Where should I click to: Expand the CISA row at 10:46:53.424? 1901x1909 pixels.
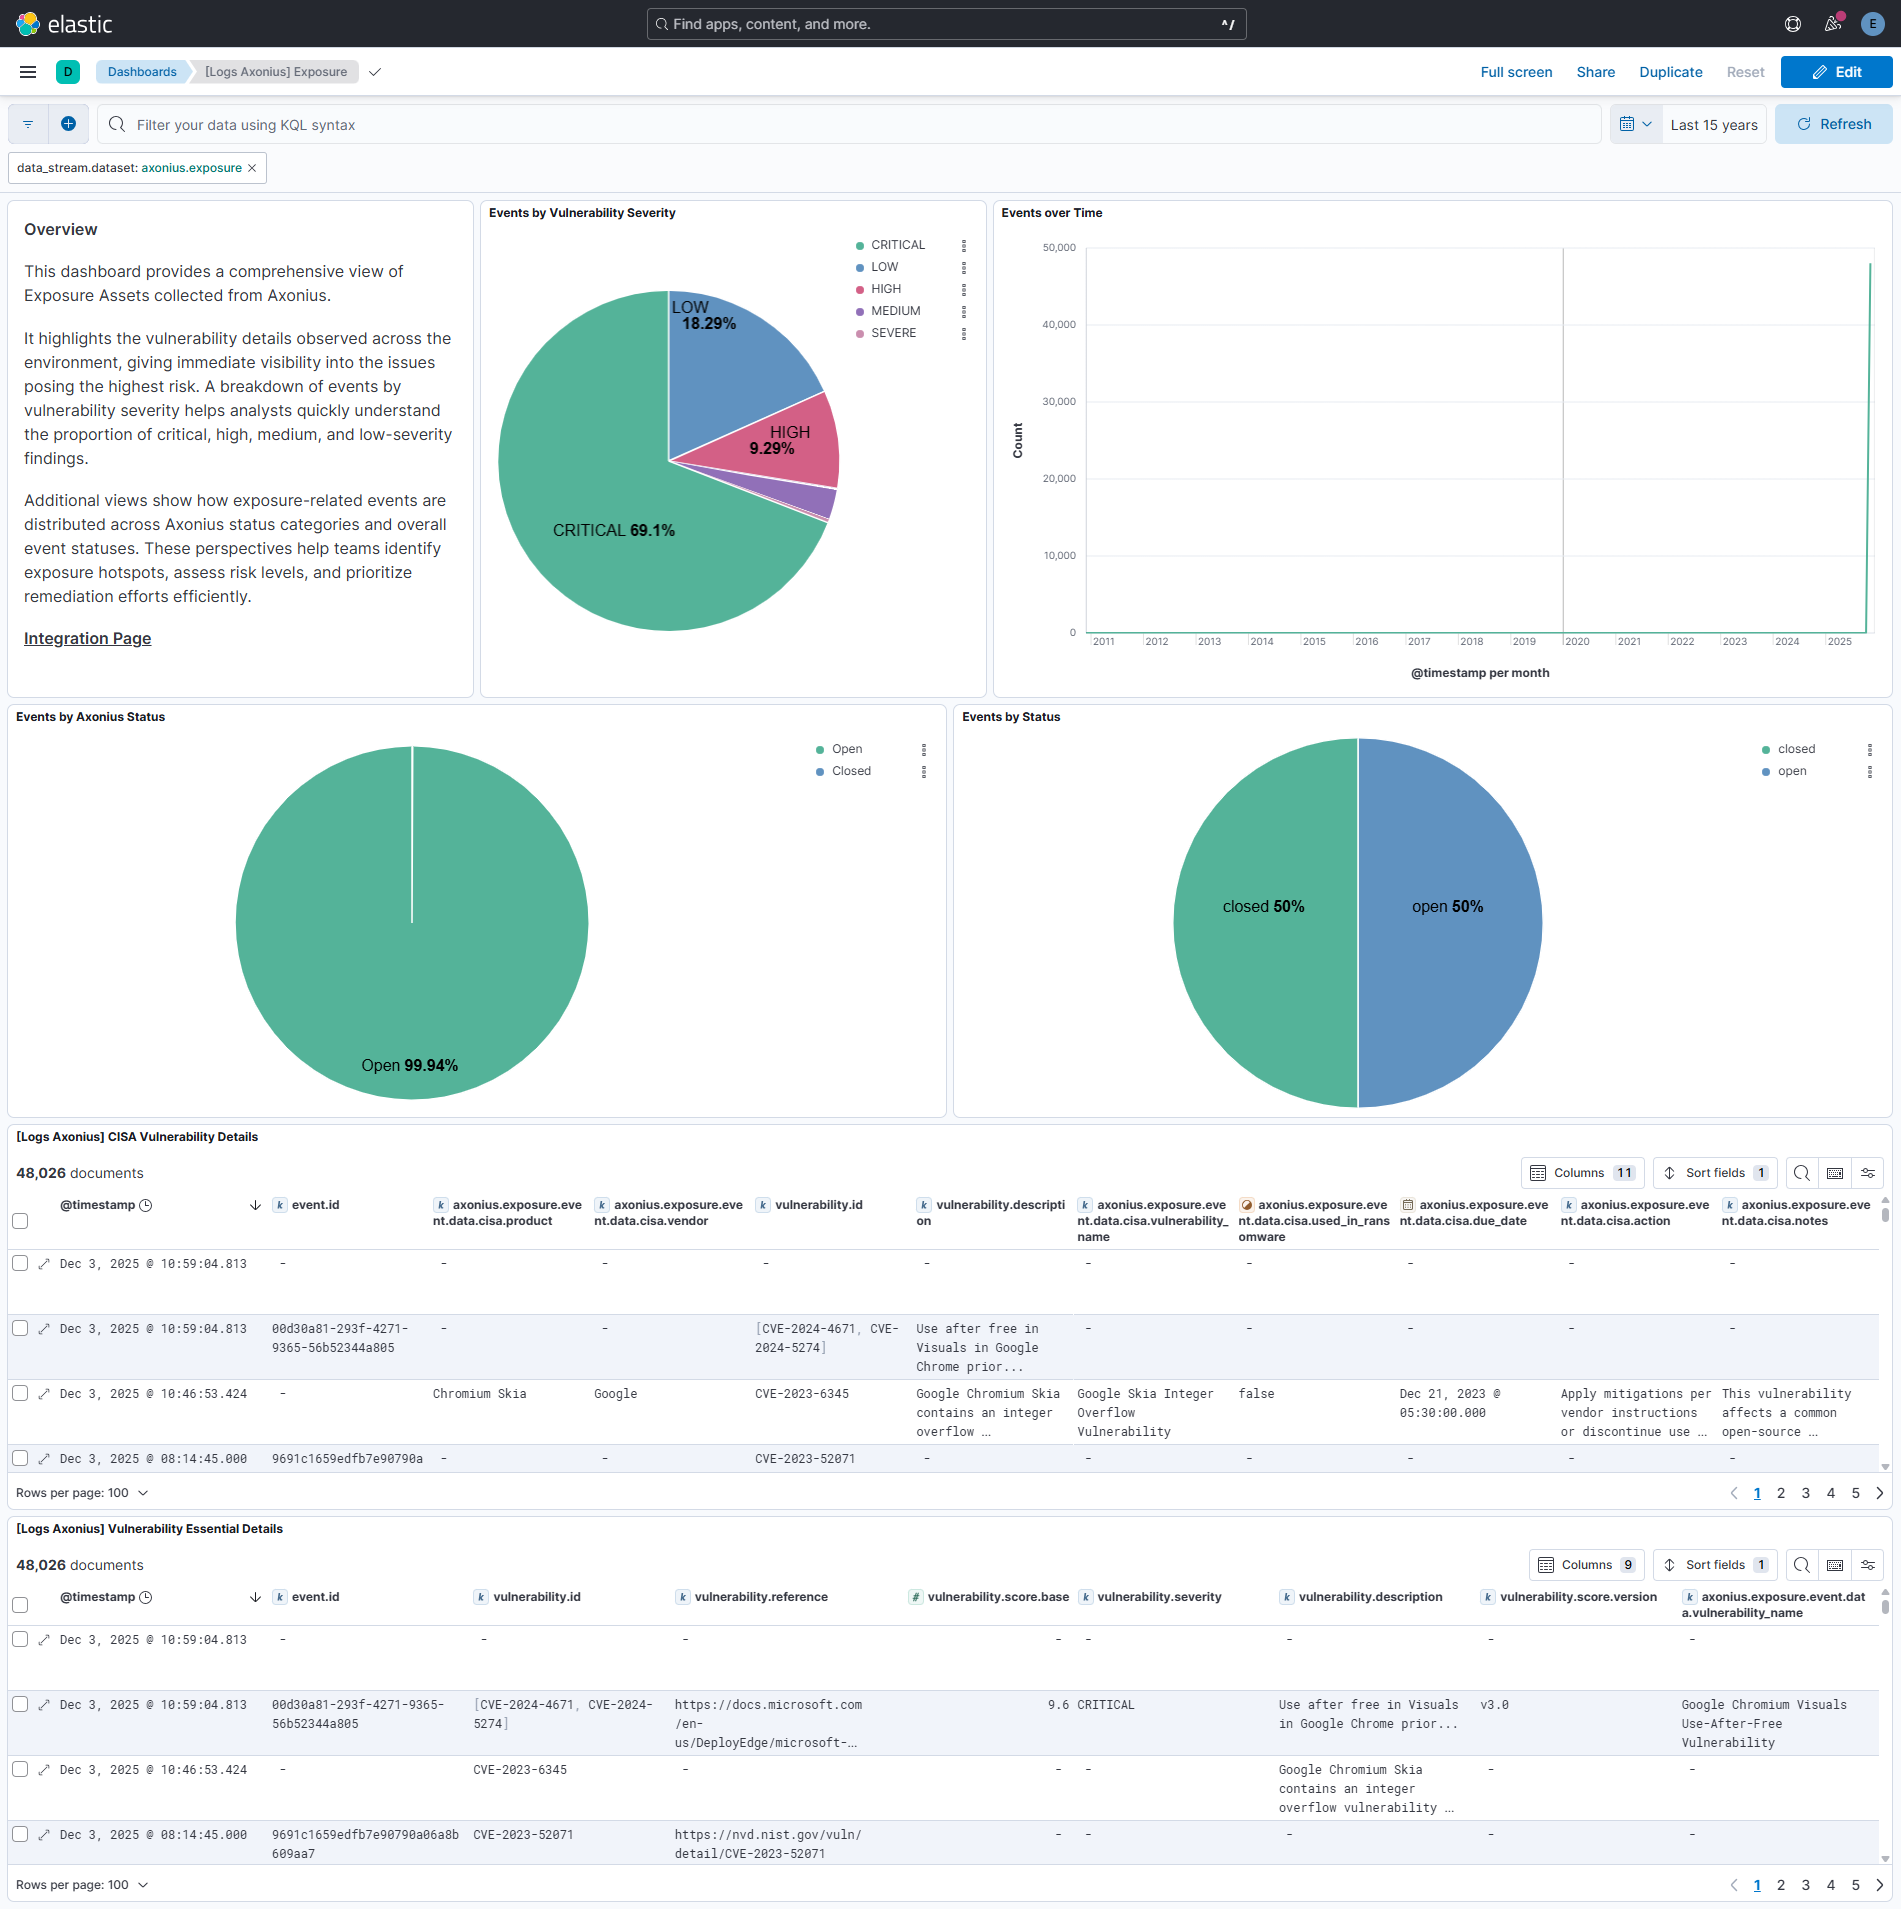click(x=44, y=1393)
